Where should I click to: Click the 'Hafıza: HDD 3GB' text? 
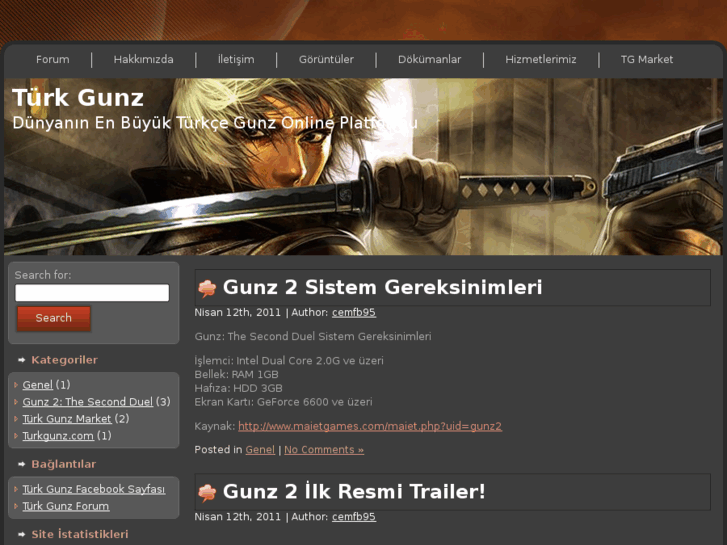(238, 388)
